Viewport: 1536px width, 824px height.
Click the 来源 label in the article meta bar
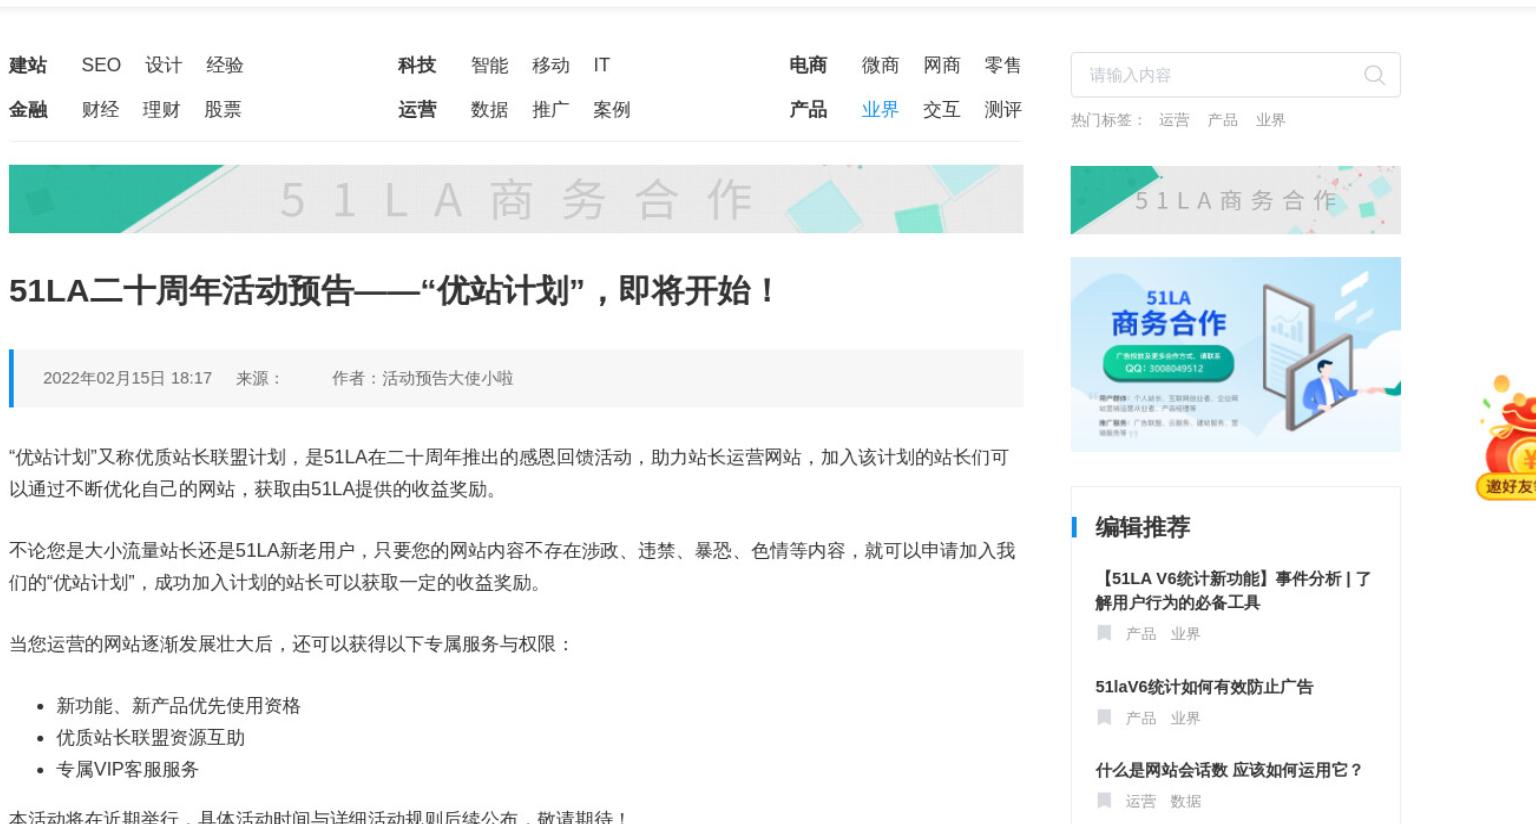click(260, 378)
